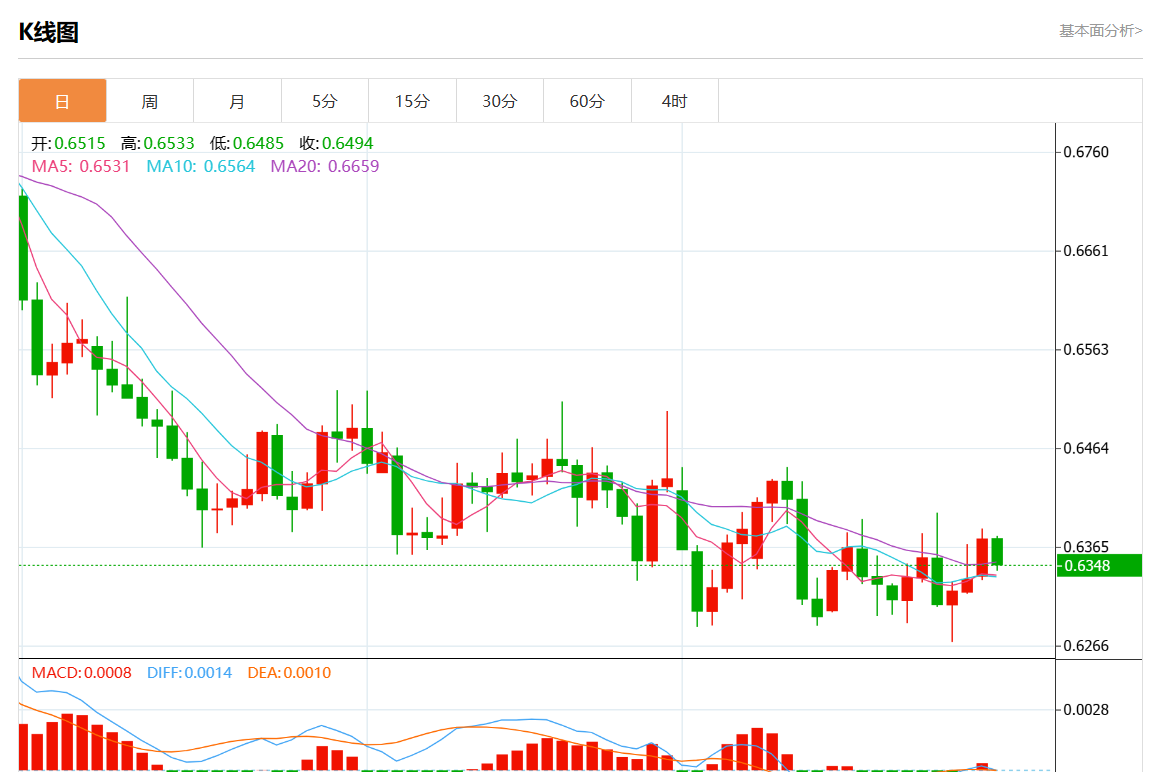Click the 开:0.6515 open value
Image resolution: width=1157 pixels, height=772 pixels.
point(69,142)
